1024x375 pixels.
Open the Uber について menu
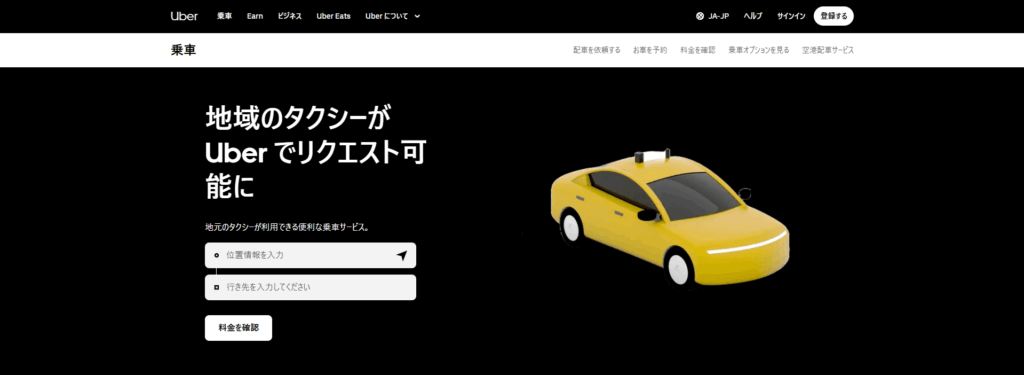tap(393, 16)
